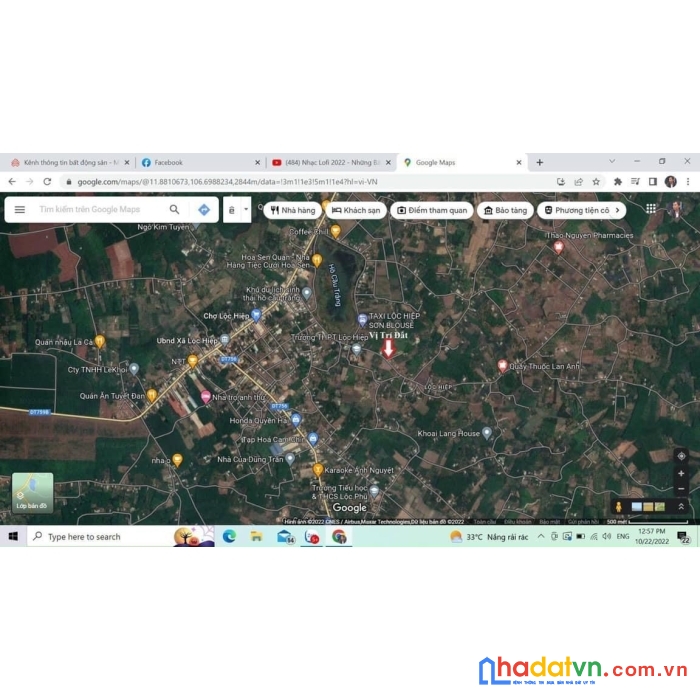Reload the current page
This screenshot has width=700, height=700.
pos(47,182)
